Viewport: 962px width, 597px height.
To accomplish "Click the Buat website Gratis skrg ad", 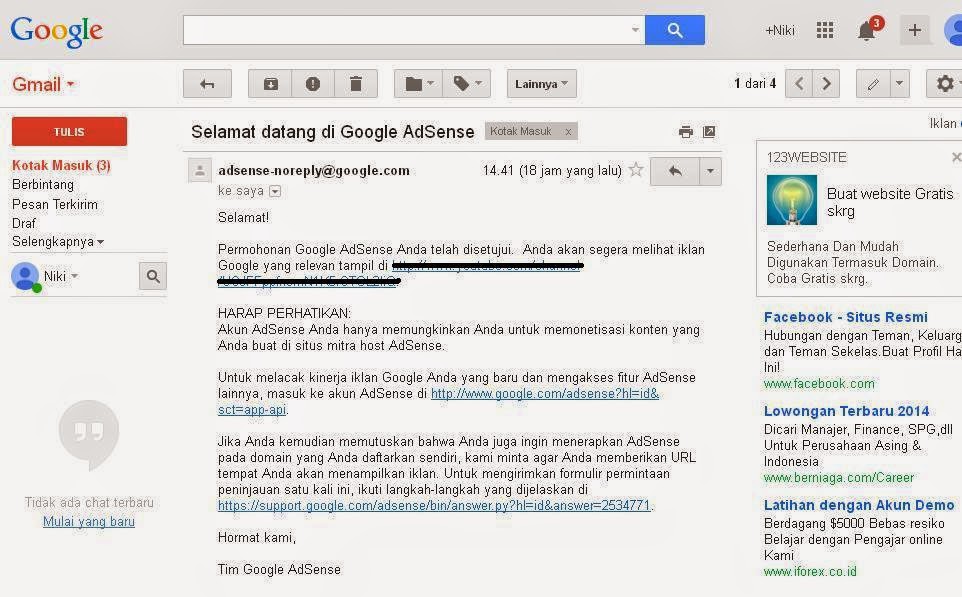I will (x=890, y=202).
